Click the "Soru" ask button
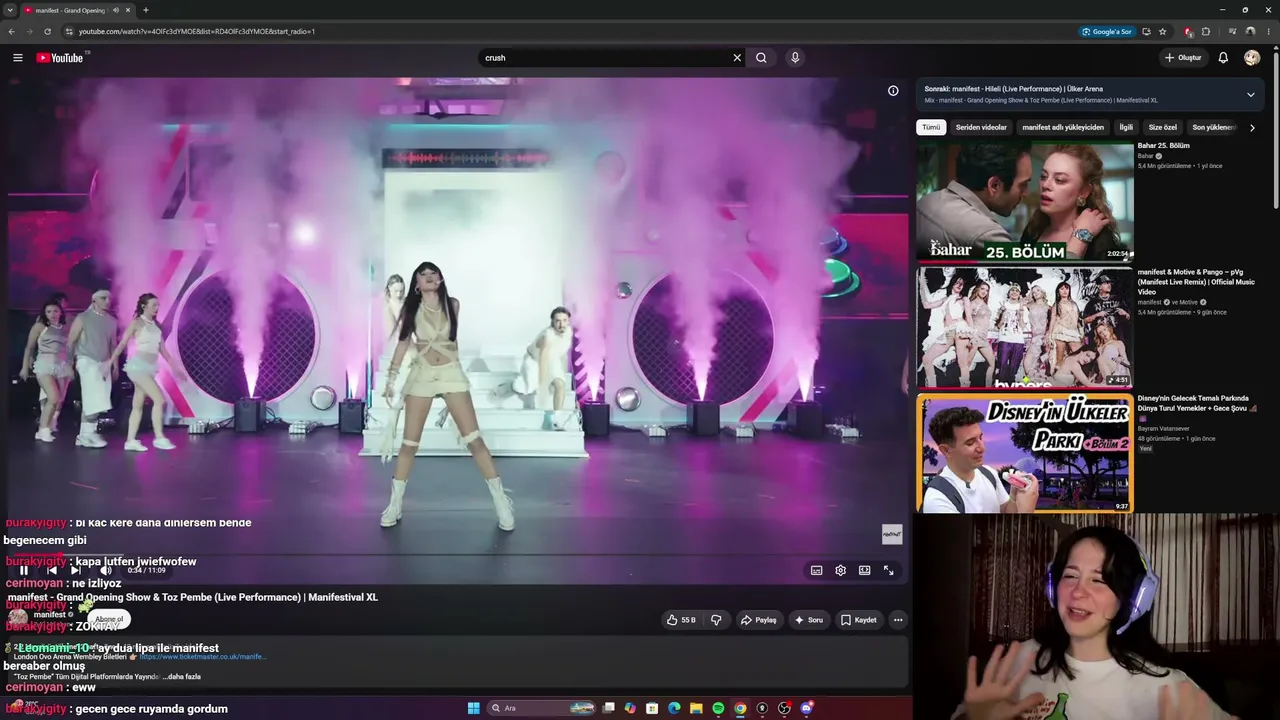The image size is (1280, 720). click(808, 620)
